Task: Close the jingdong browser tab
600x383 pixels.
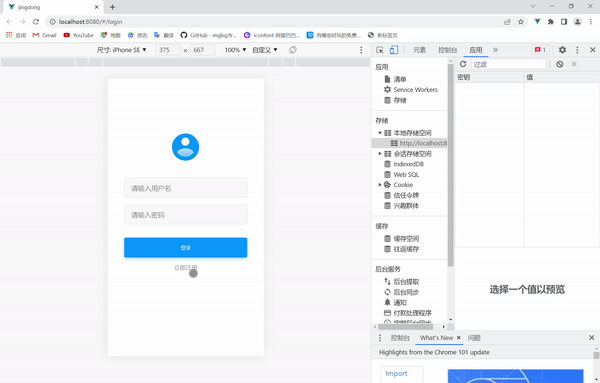Action: [x=96, y=7]
